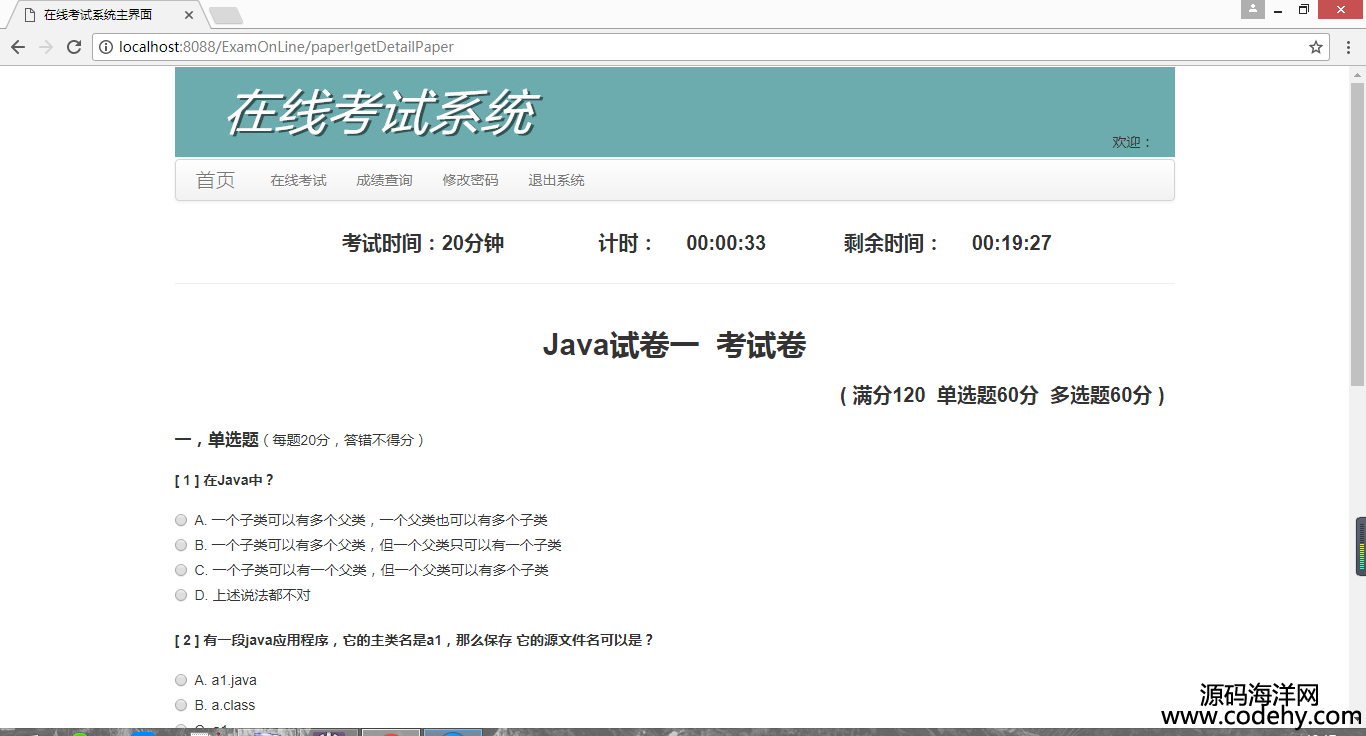Go to 首页 in navigation bar
The width and height of the screenshot is (1366, 736).
215,180
